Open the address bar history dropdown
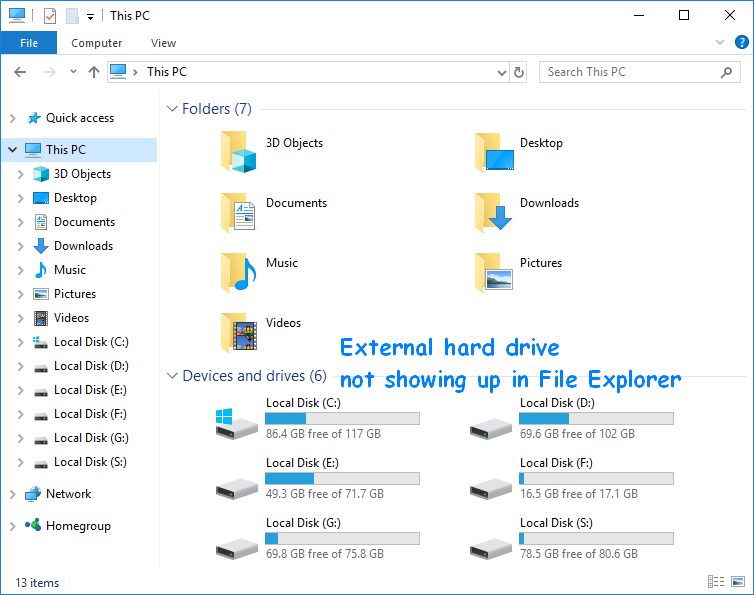Screen dimensions: 754x595 pyautogui.click(x=502, y=72)
